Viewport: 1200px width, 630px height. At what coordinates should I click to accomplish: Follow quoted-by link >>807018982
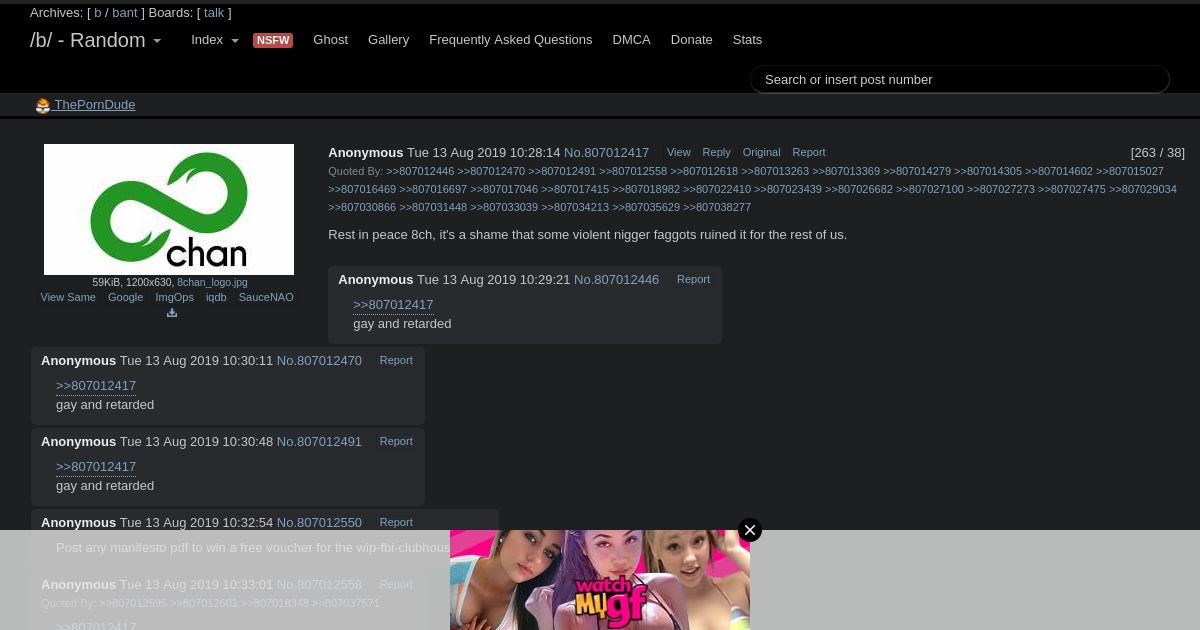(646, 190)
